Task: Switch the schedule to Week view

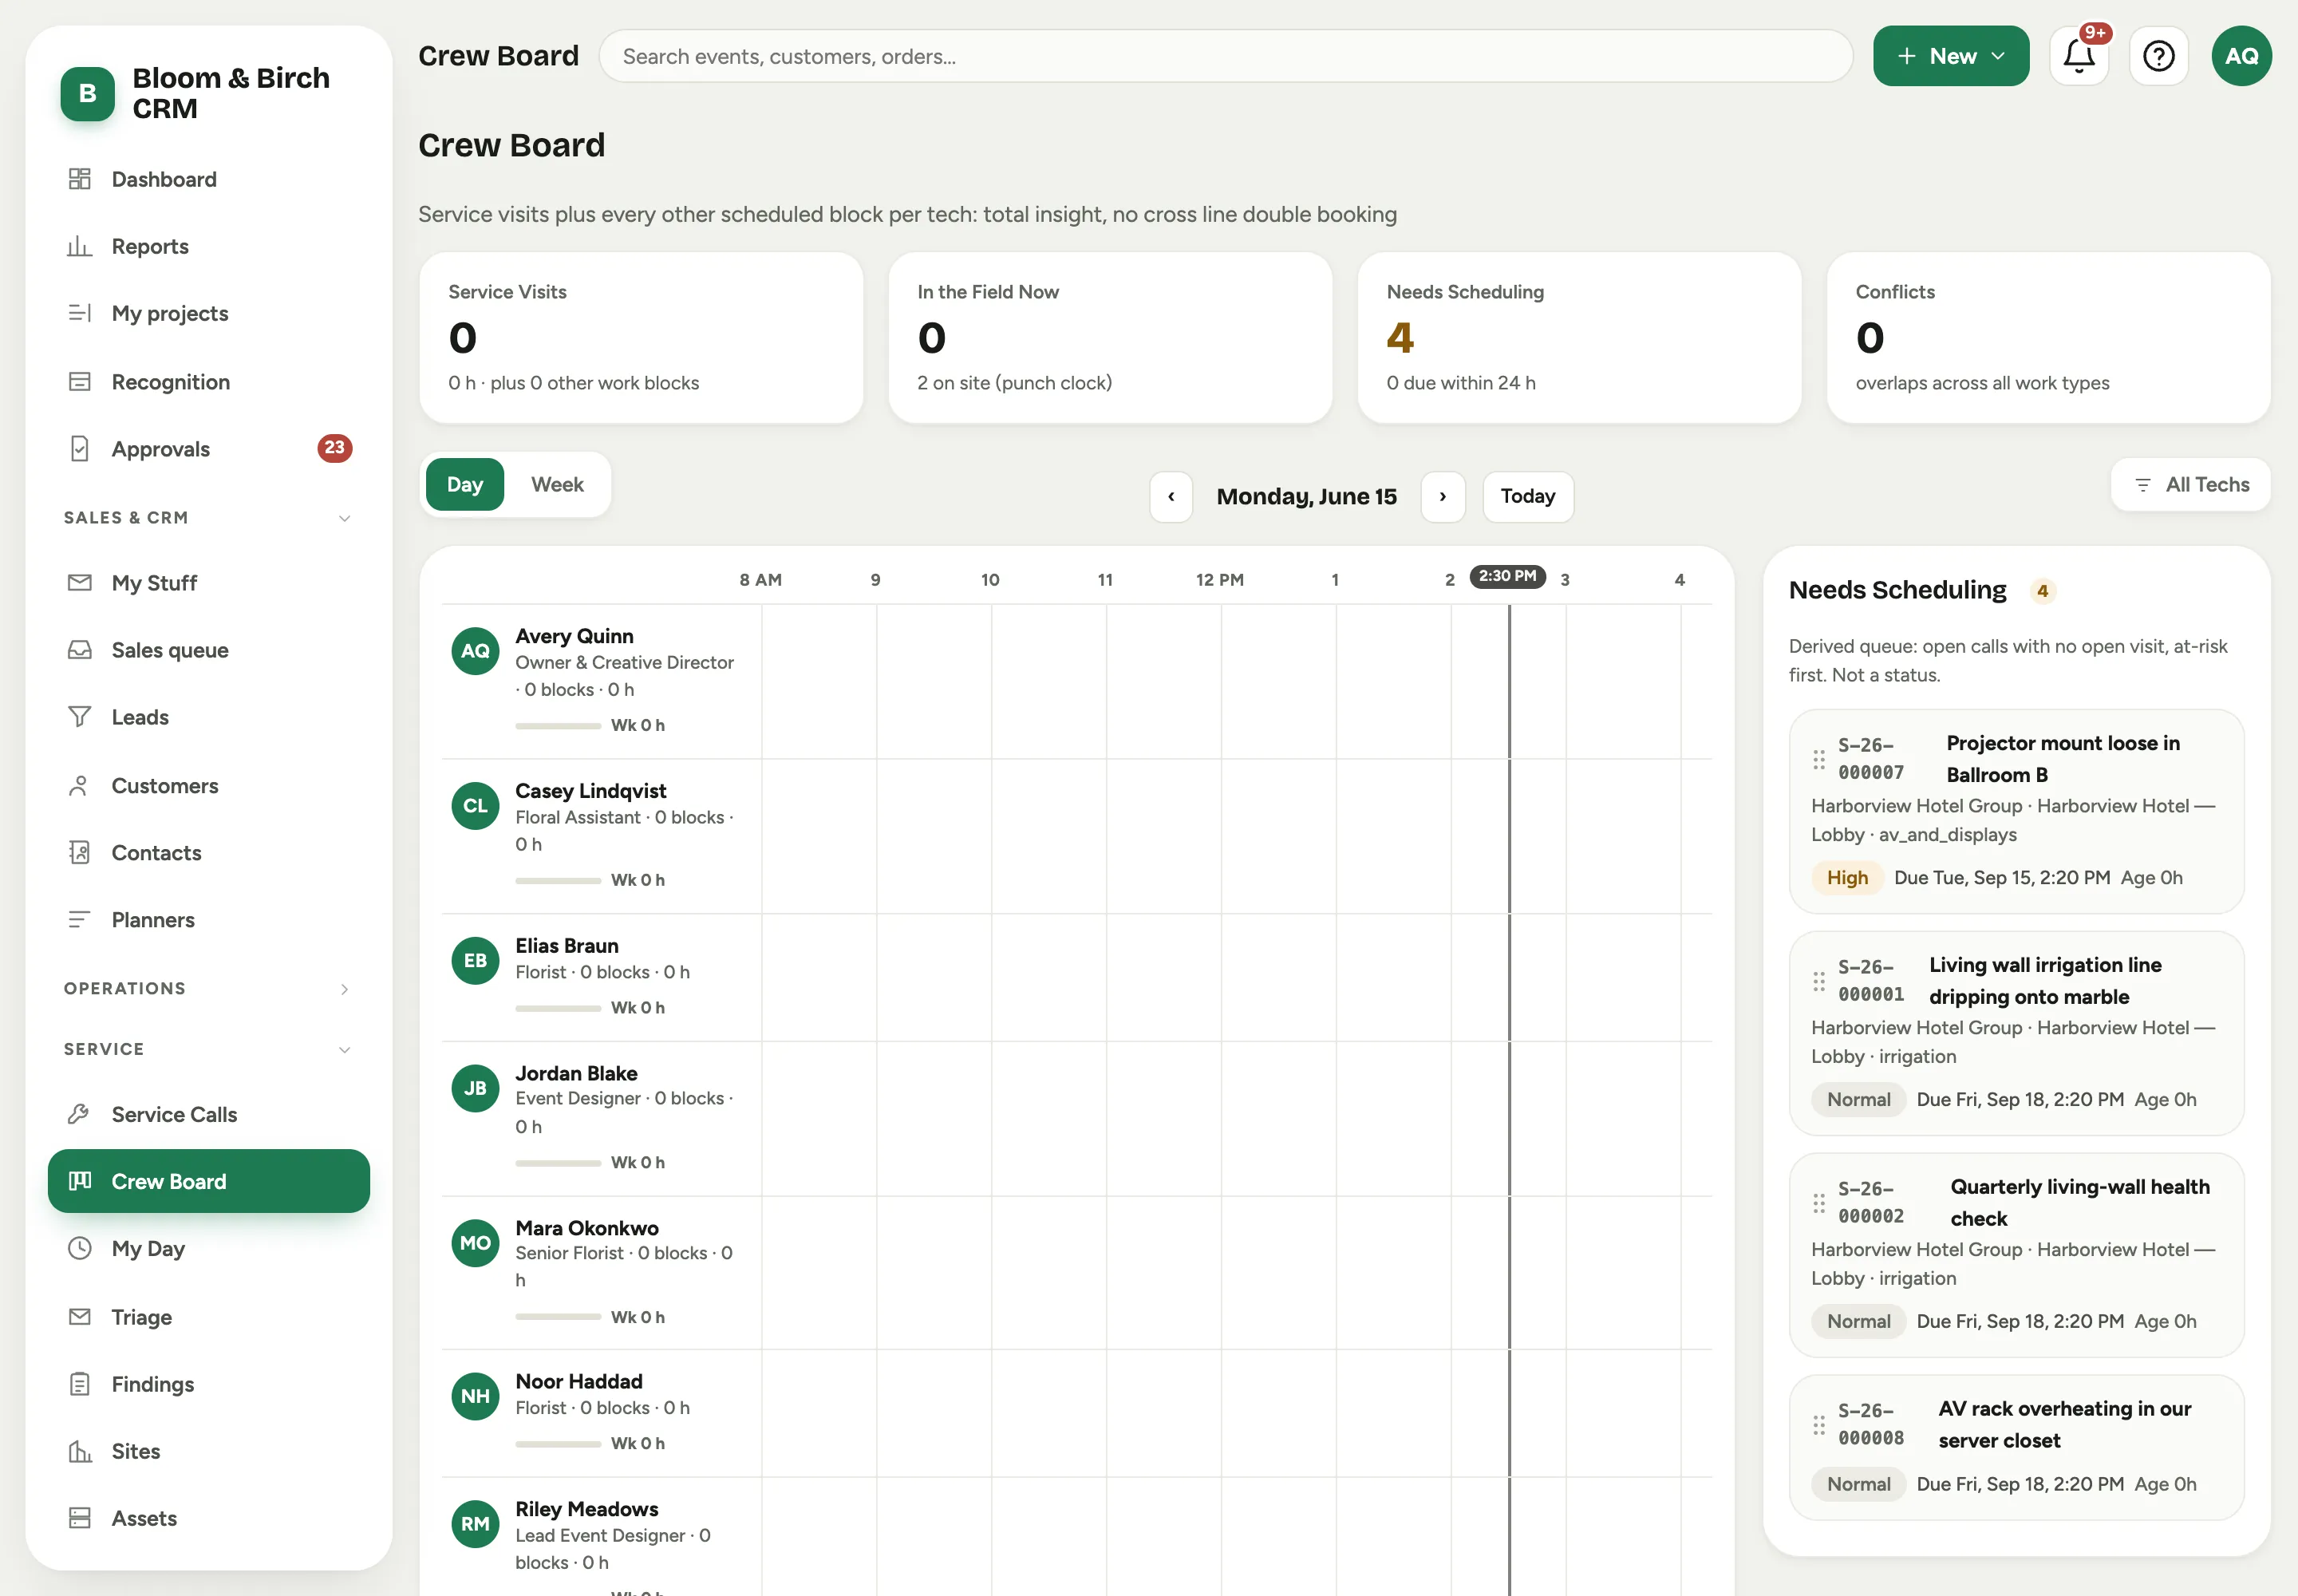Action: [x=557, y=485]
